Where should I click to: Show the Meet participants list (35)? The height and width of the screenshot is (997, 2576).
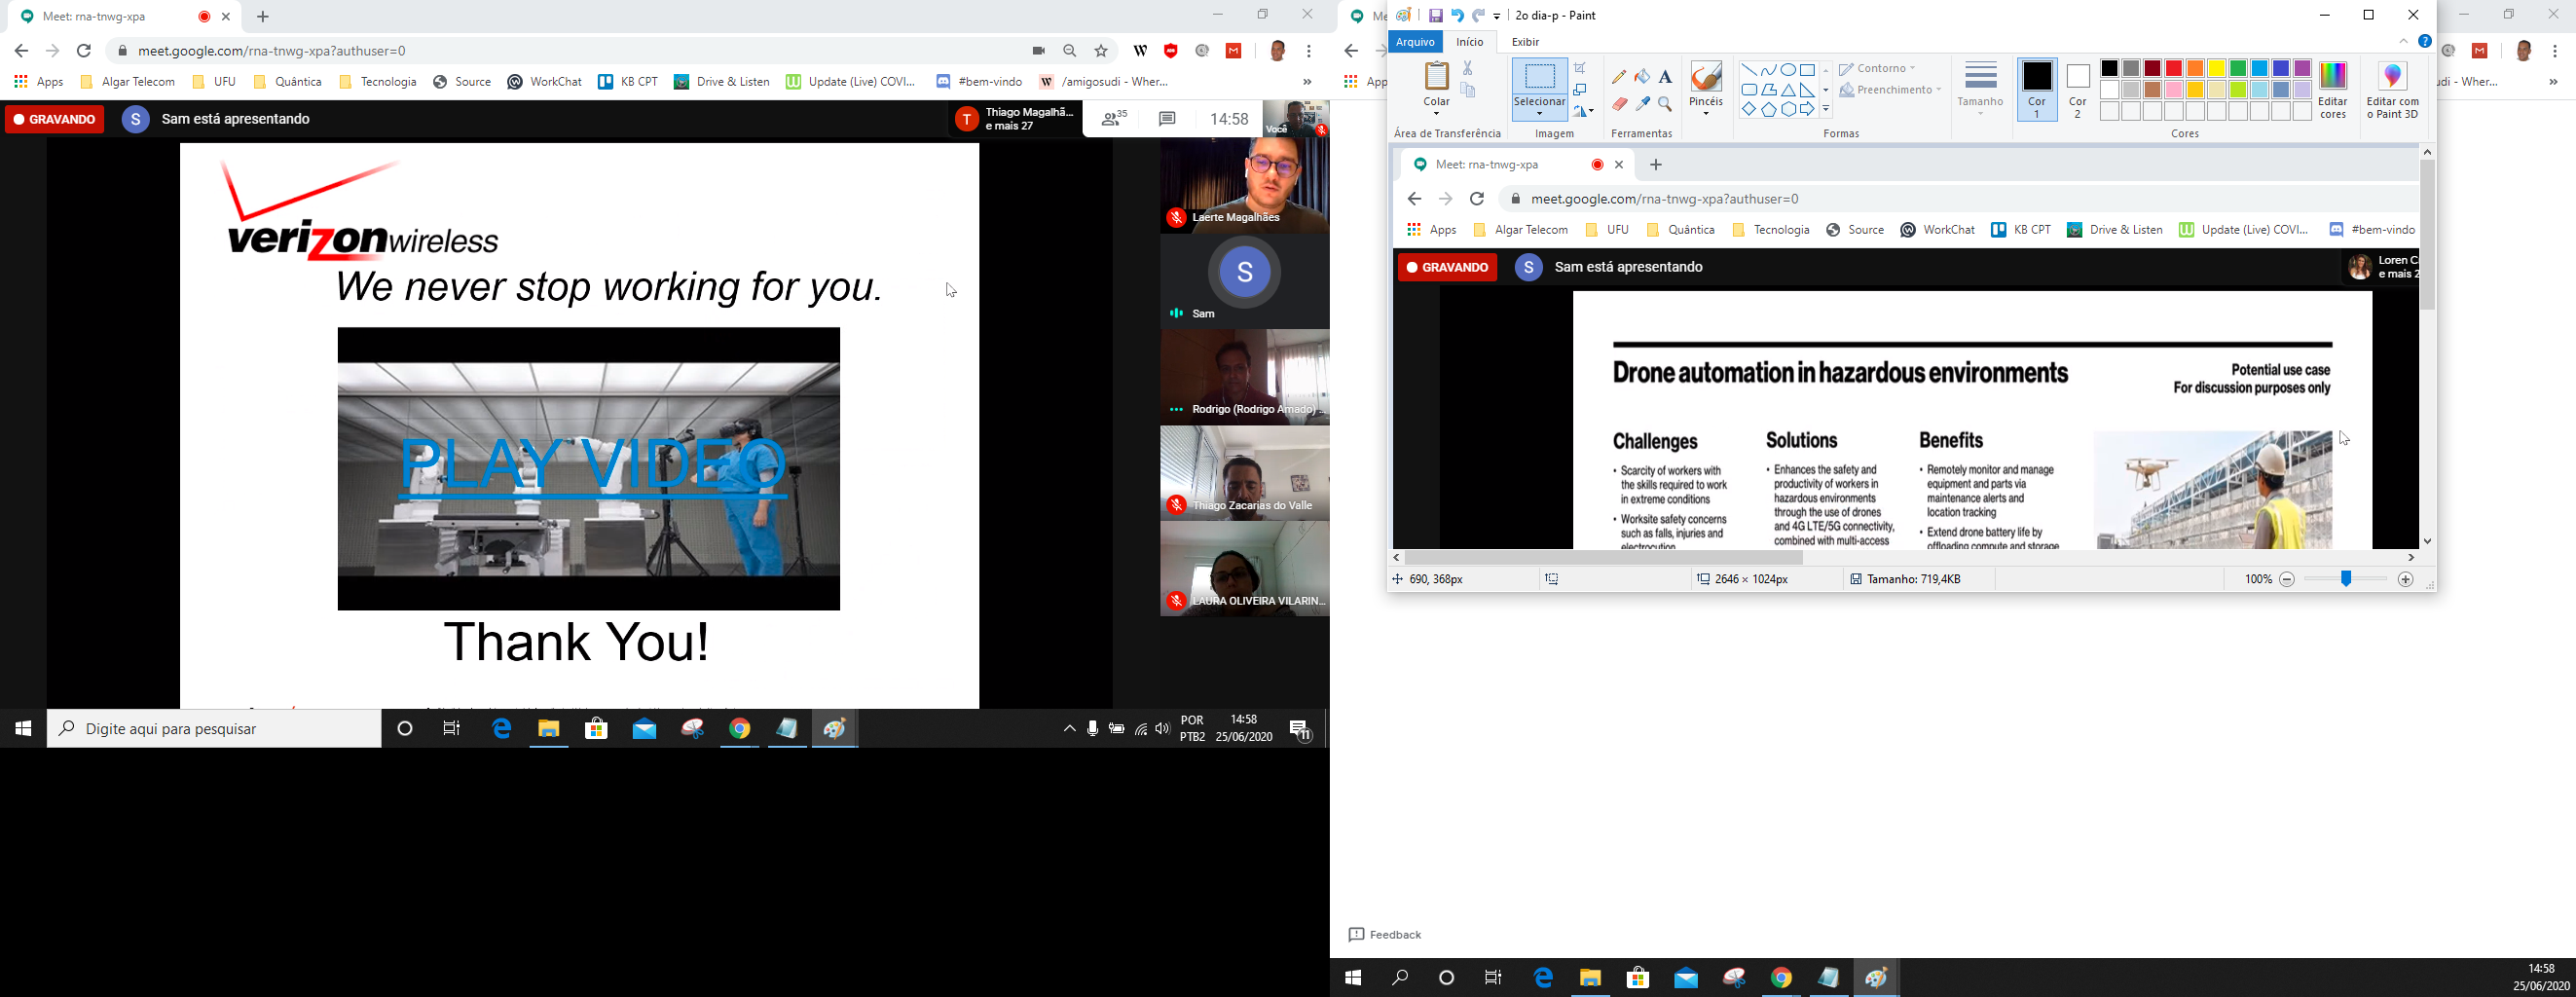pos(1113,119)
